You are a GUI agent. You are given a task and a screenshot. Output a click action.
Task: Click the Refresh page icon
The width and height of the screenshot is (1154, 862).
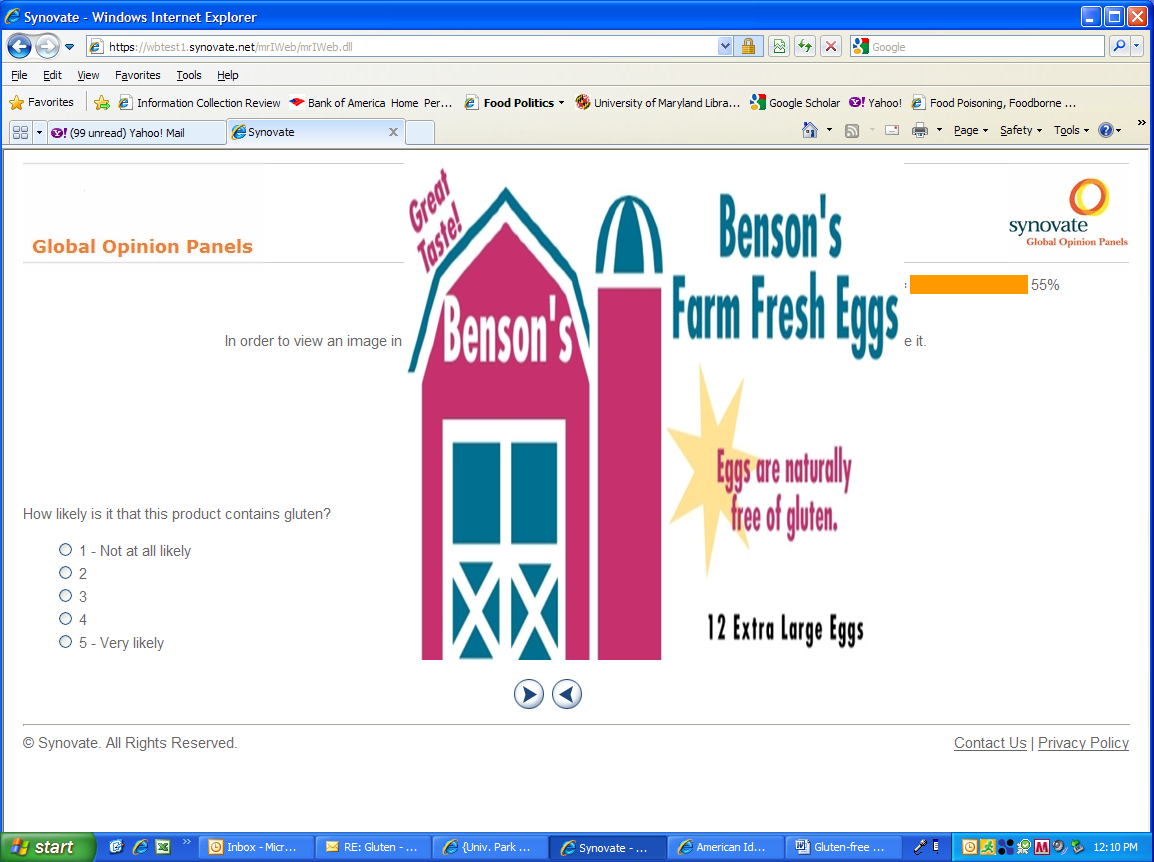(805, 46)
